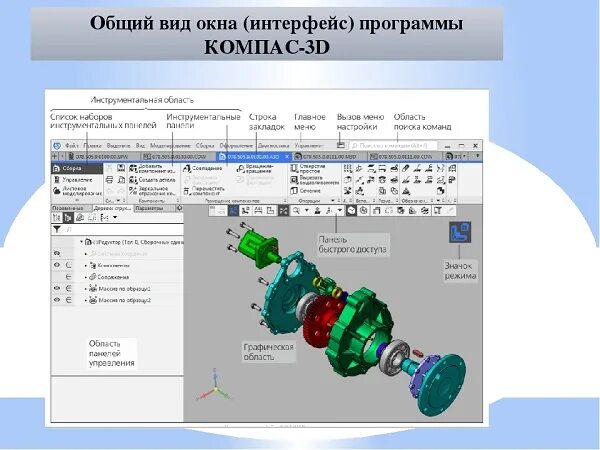600x450 pixels.
Task: Collapse the Редуктор root tree node
Action: [81, 242]
